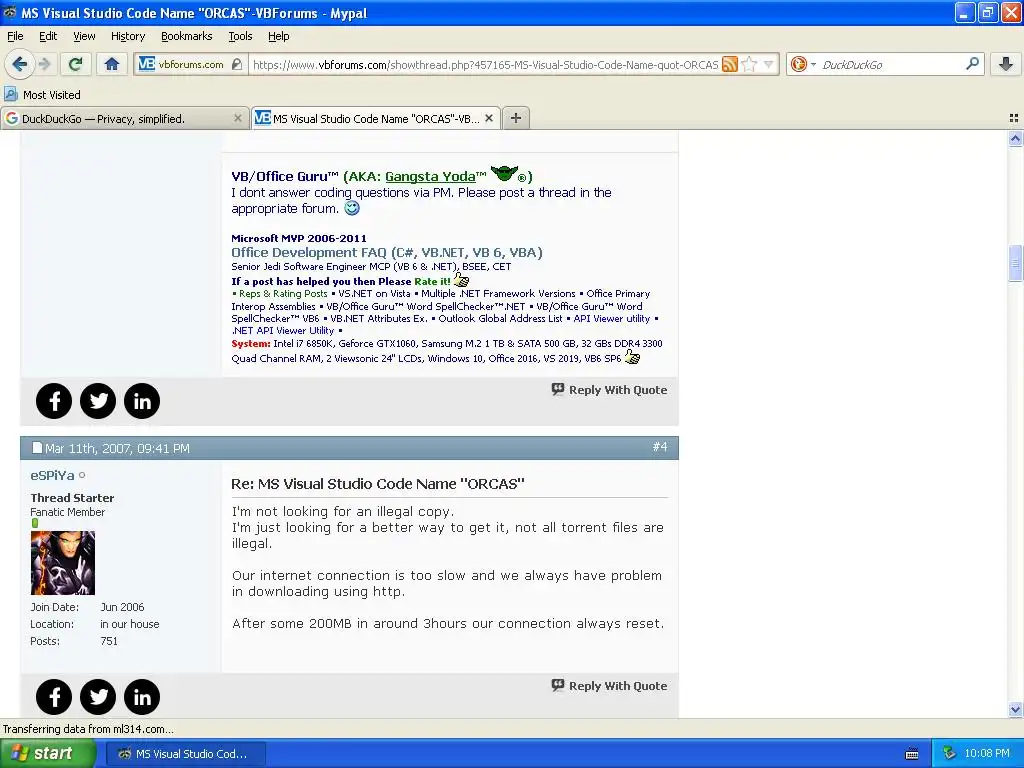This screenshot has height=768, width=1024.
Task: Select MS Visual Studio taskbar button
Action: [185, 754]
